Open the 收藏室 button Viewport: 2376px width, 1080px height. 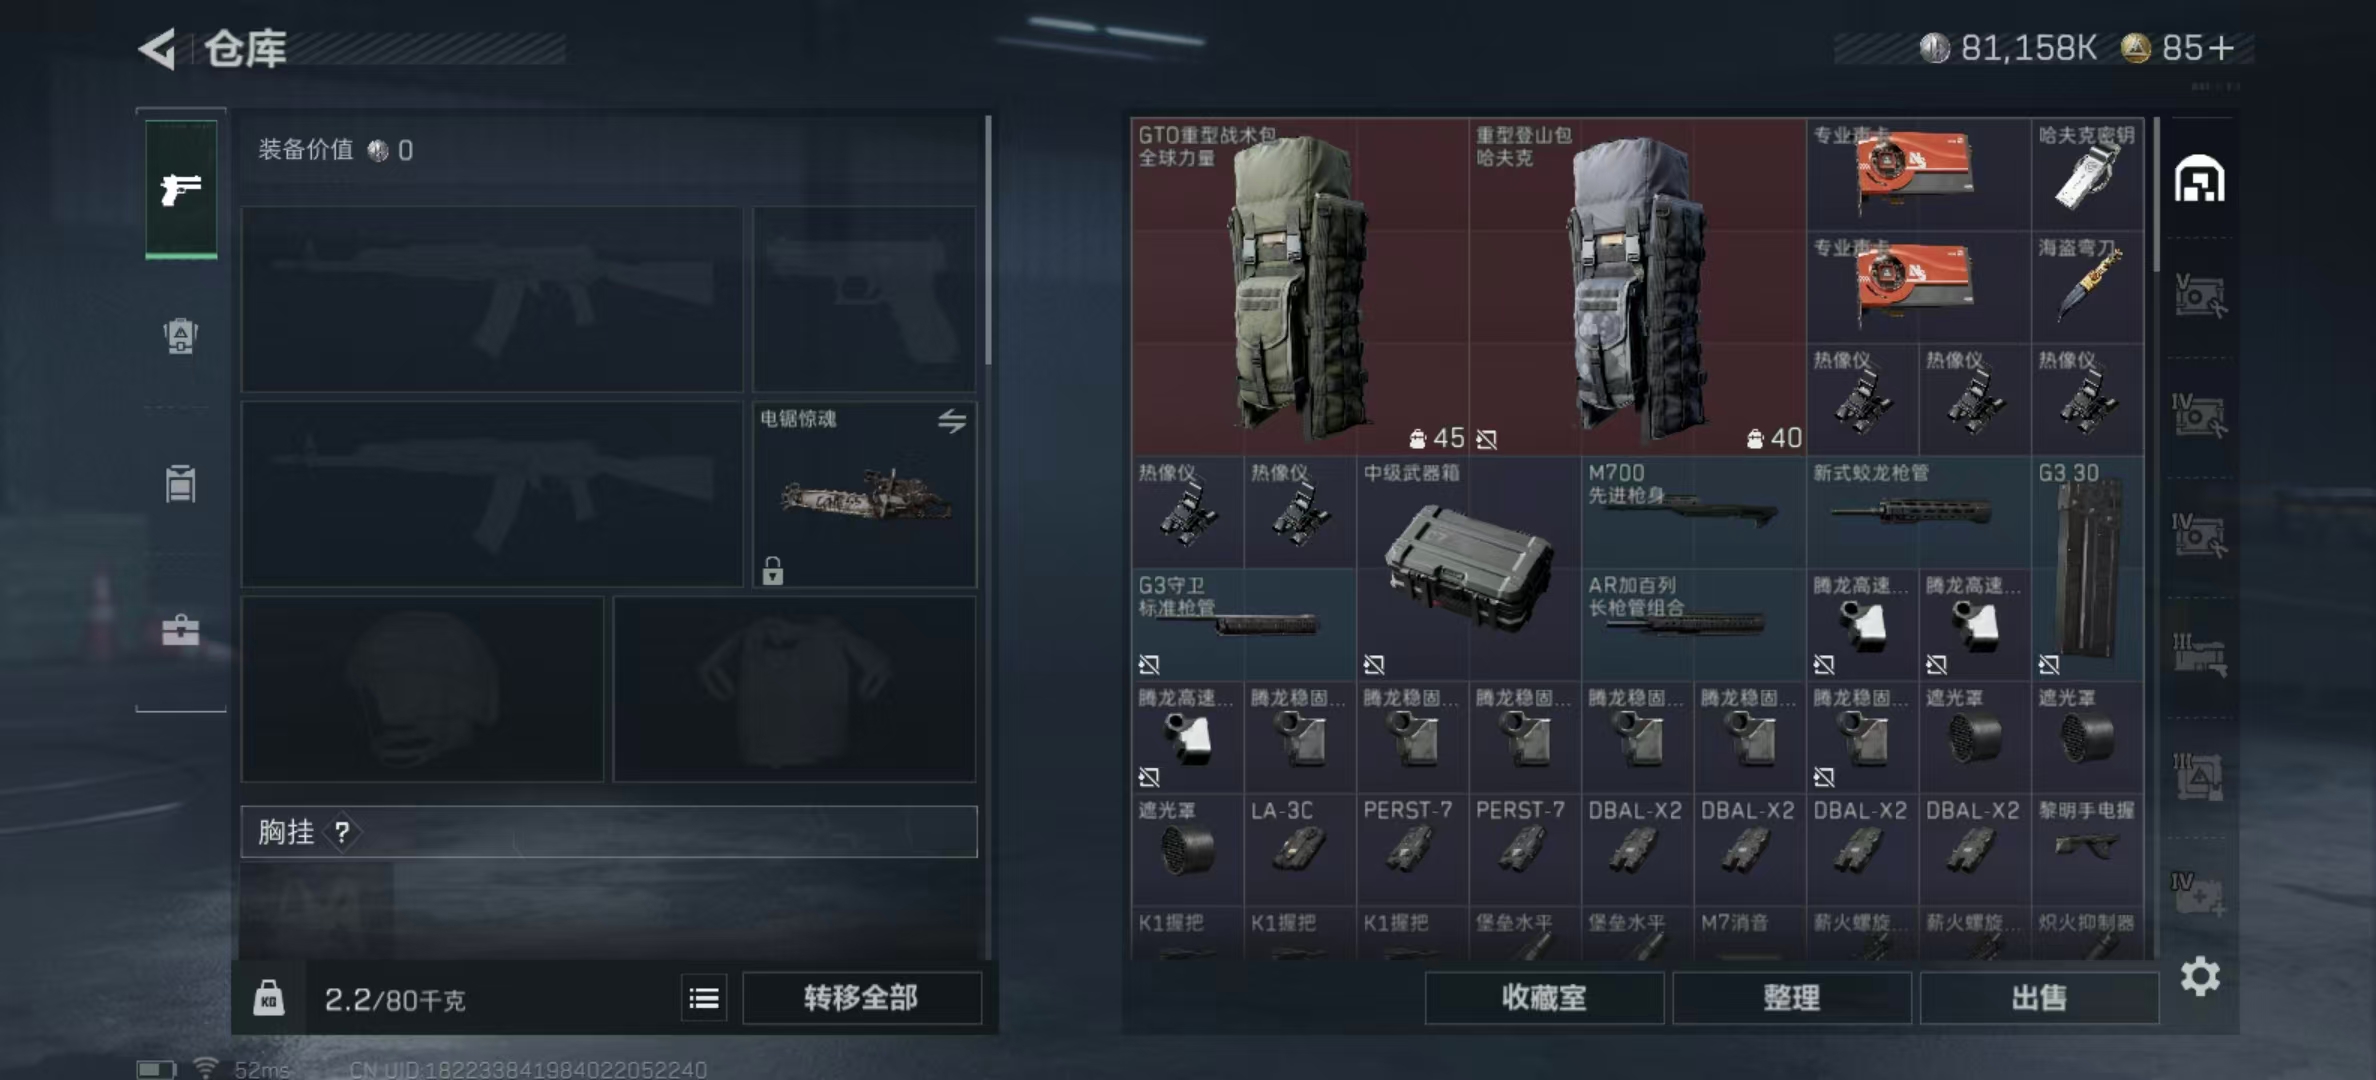[x=1544, y=998]
